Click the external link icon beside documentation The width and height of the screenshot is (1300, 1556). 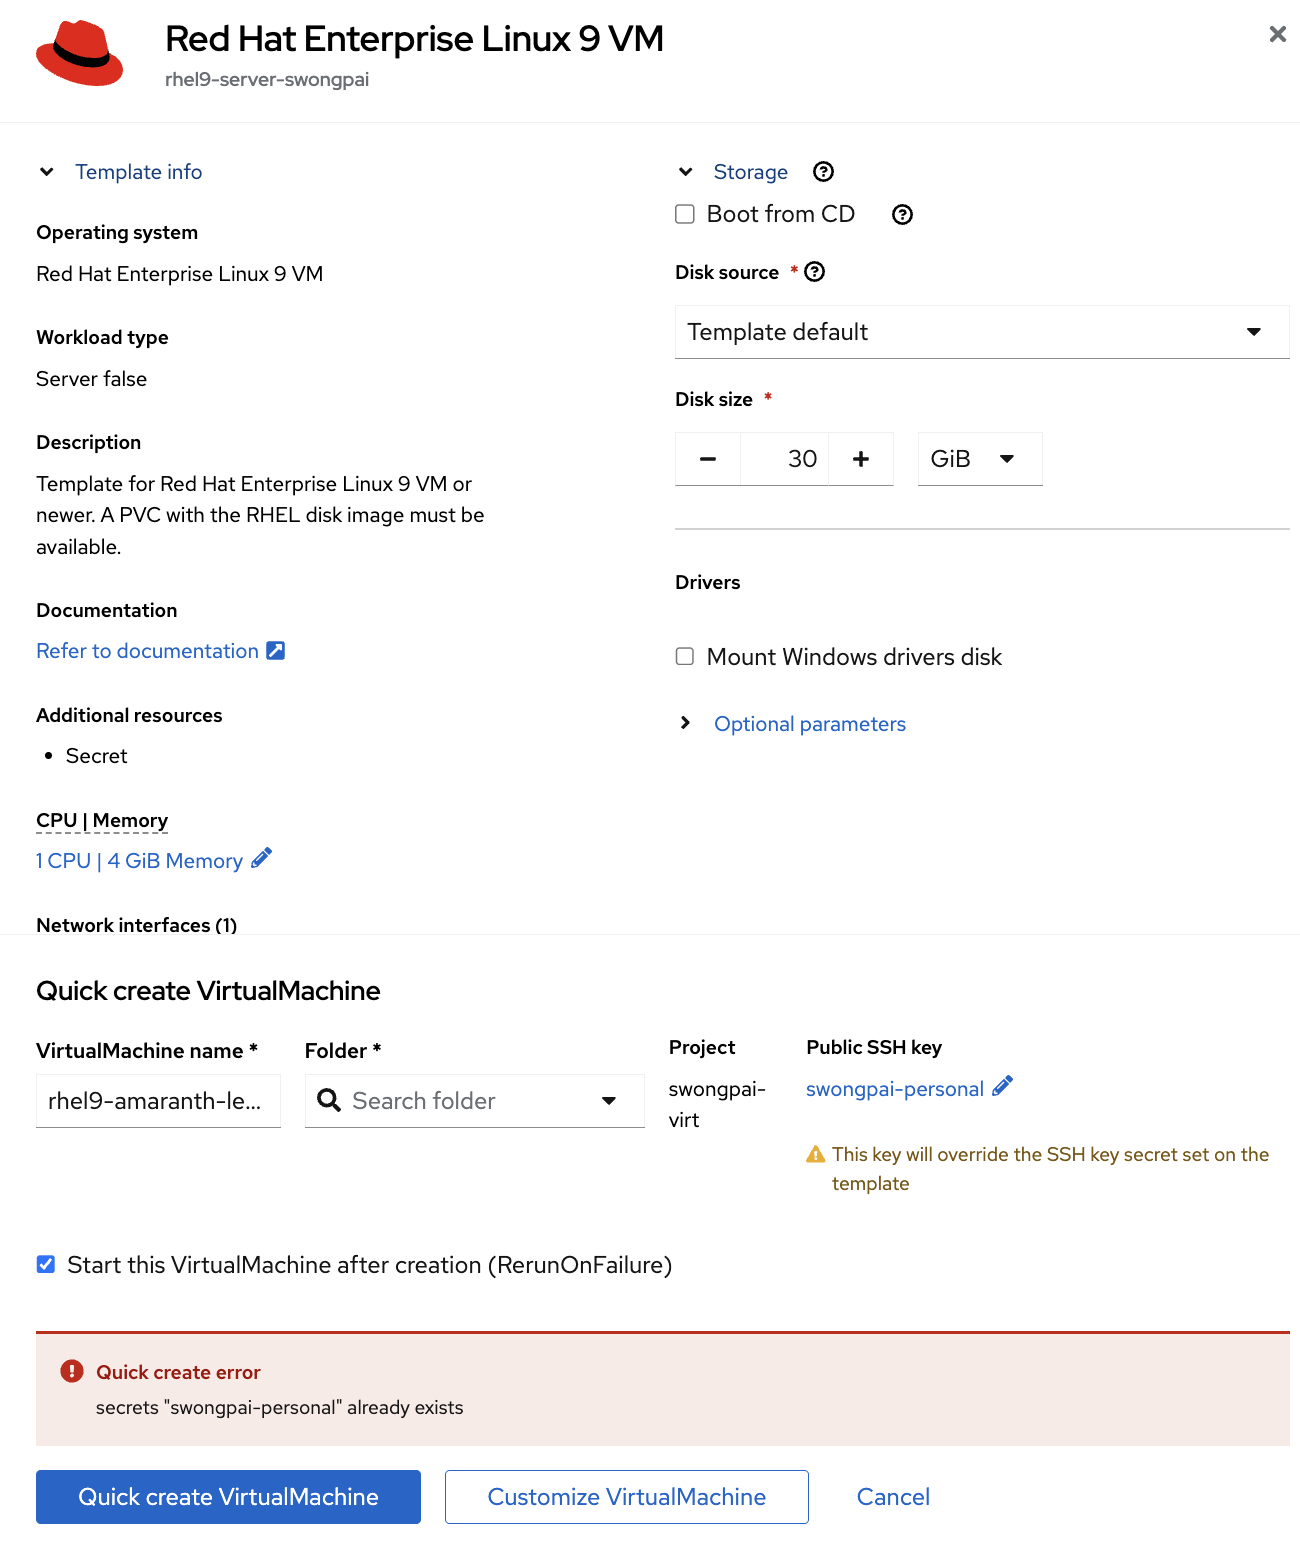[x=276, y=651]
